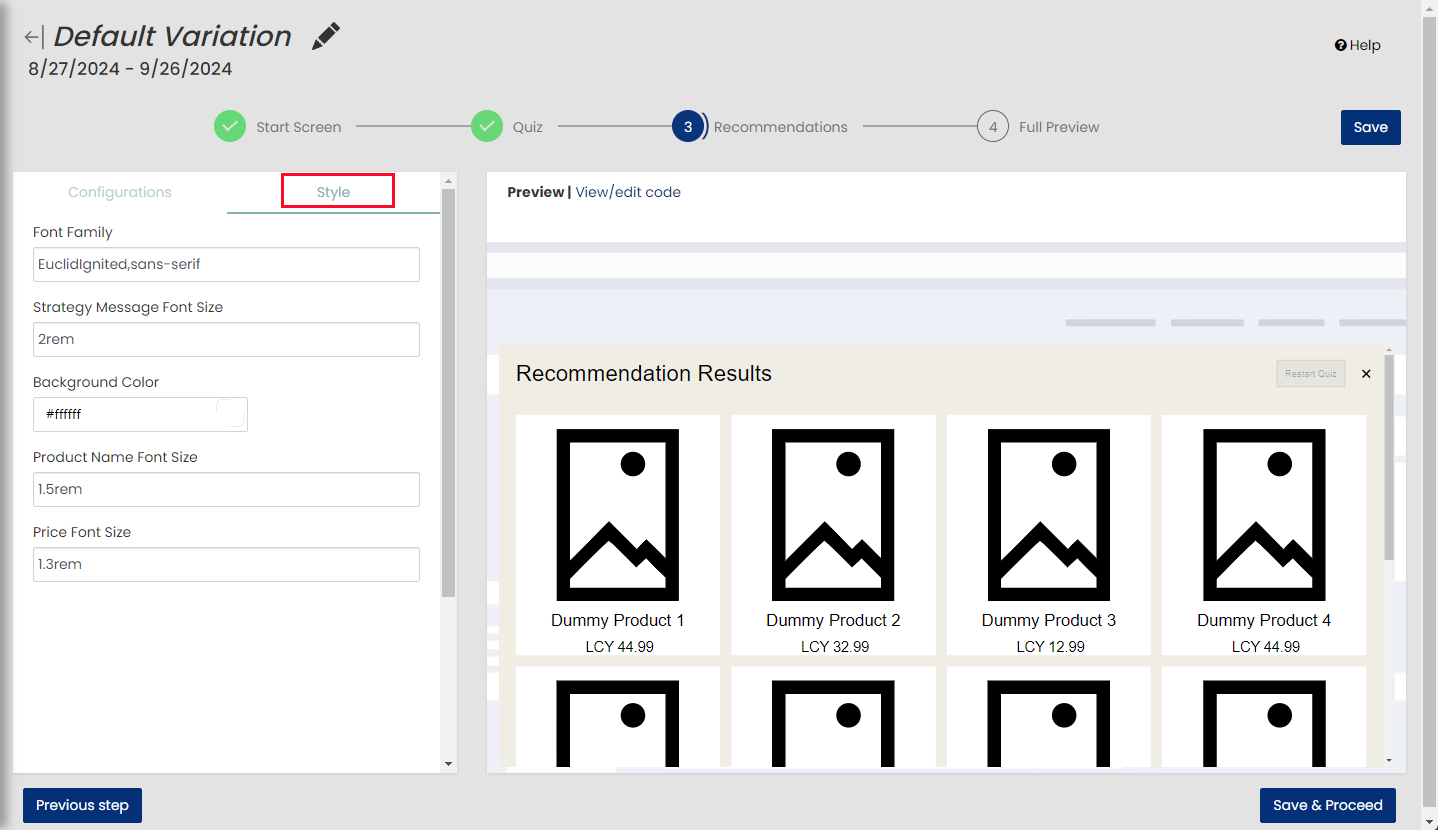This screenshot has height=830, width=1438.
Task: Open the View/edit code link
Action: pos(628,192)
